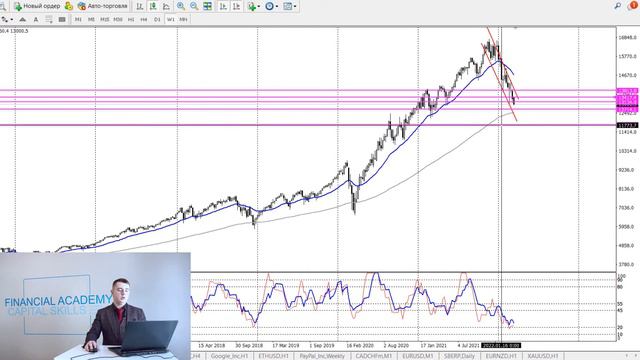Switch chart to Japanese candlesticks type
Image resolution: width=640 pixels, height=360 pixels.
click(x=153, y=6)
